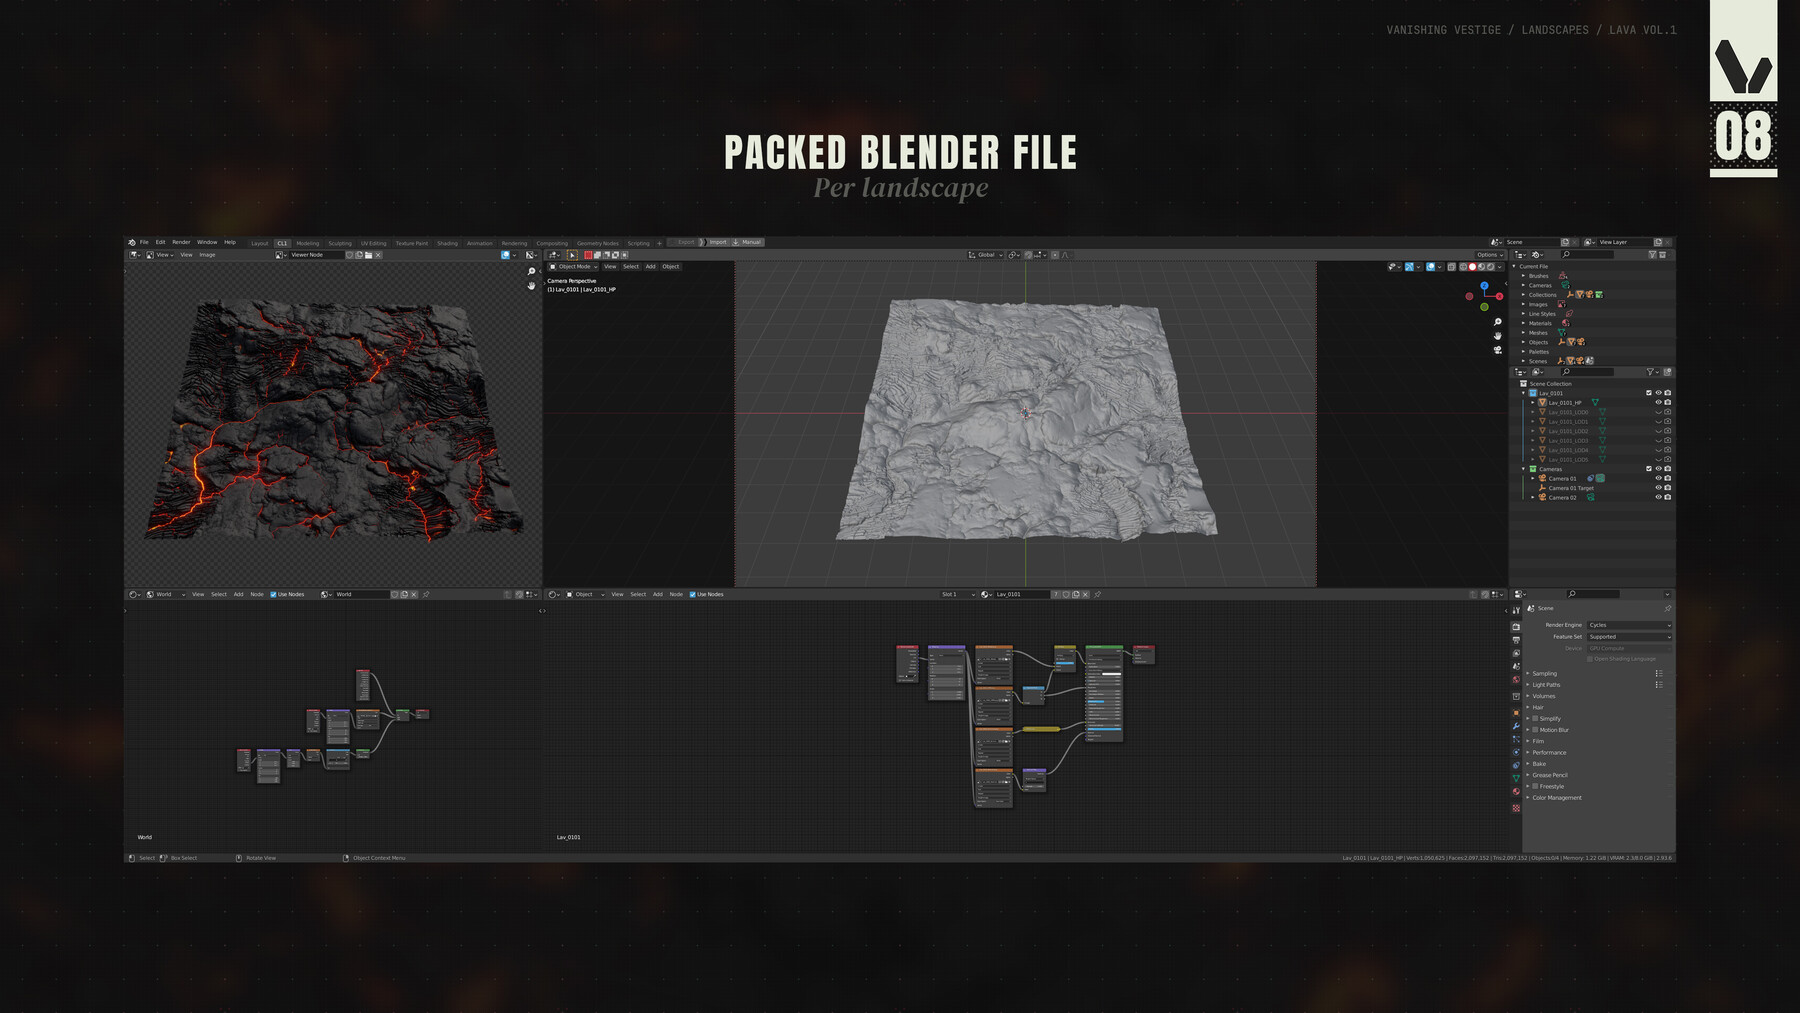Enable the Open Shading Language checkbox
The image size is (1800, 1013).
click(x=1590, y=658)
